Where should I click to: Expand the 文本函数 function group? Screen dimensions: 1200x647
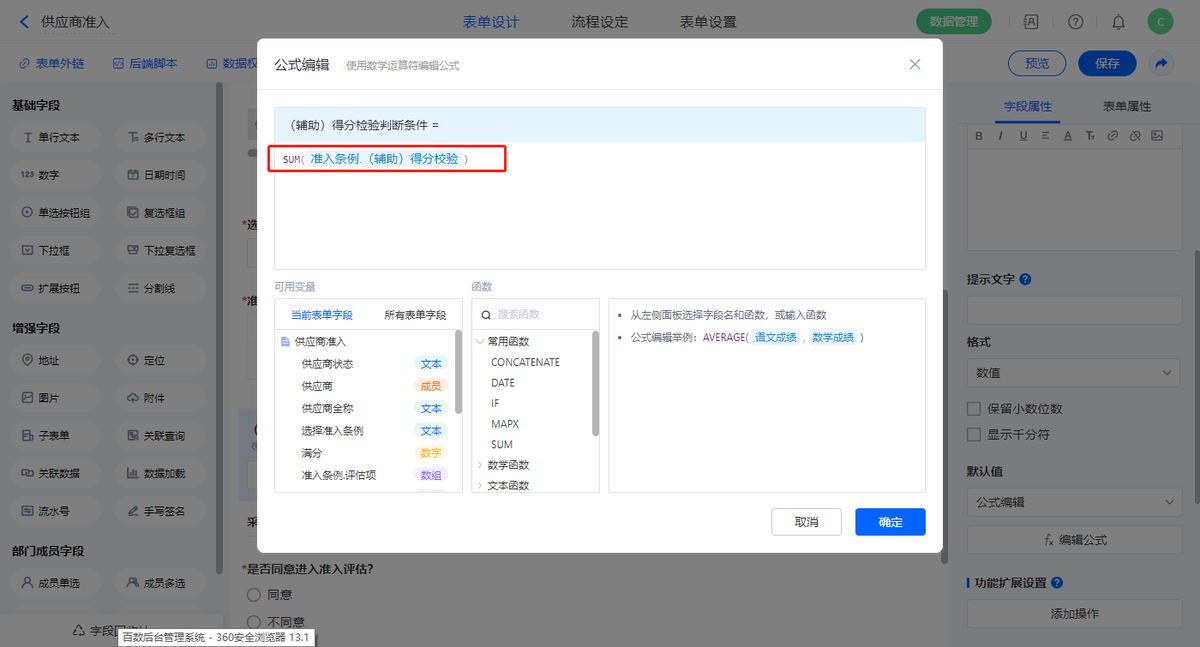pos(480,486)
